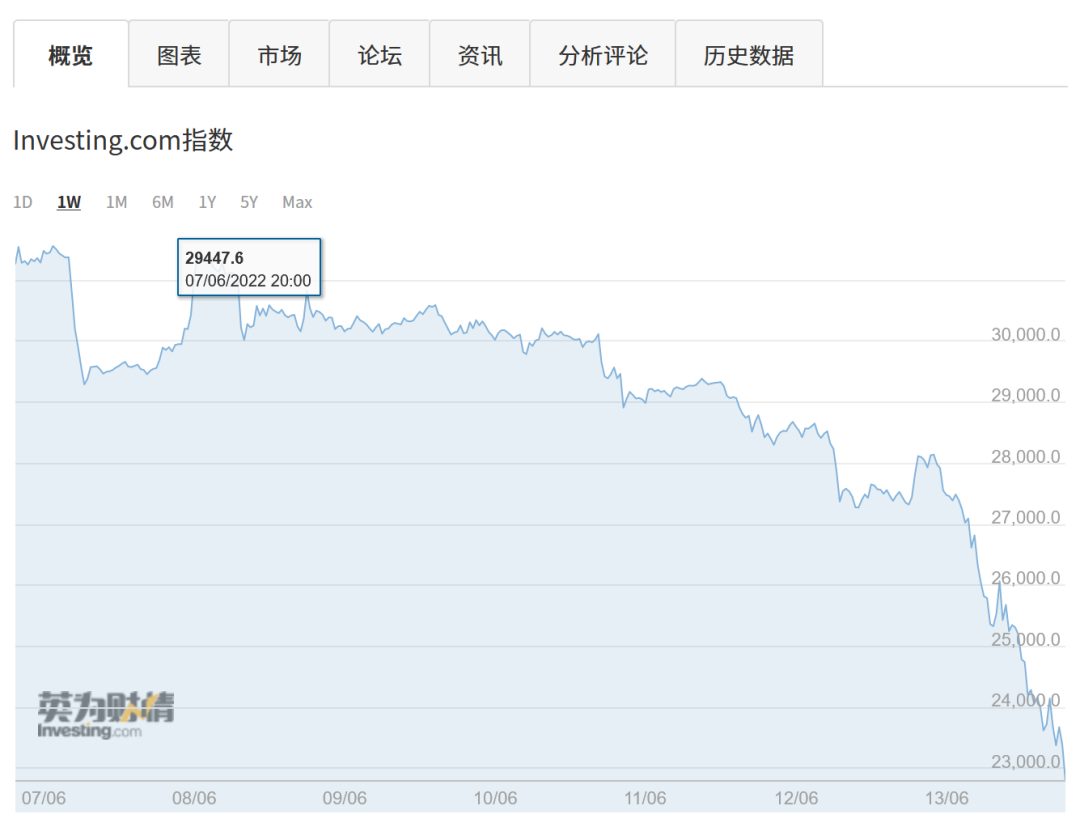Click the 30,000.0 price axis label
Image resolution: width=1080 pixels, height=827 pixels.
pyautogui.click(x=1025, y=335)
